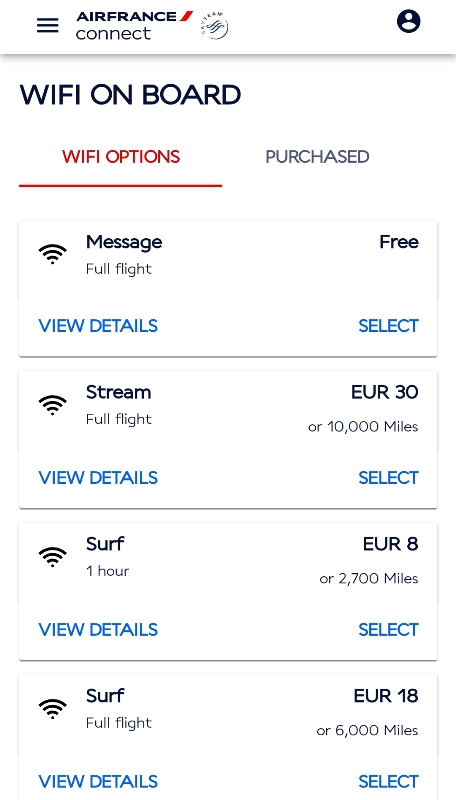Image resolution: width=456 pixels, height=800 pixels.
Task: Select the free Message pass
Action: 388,326
